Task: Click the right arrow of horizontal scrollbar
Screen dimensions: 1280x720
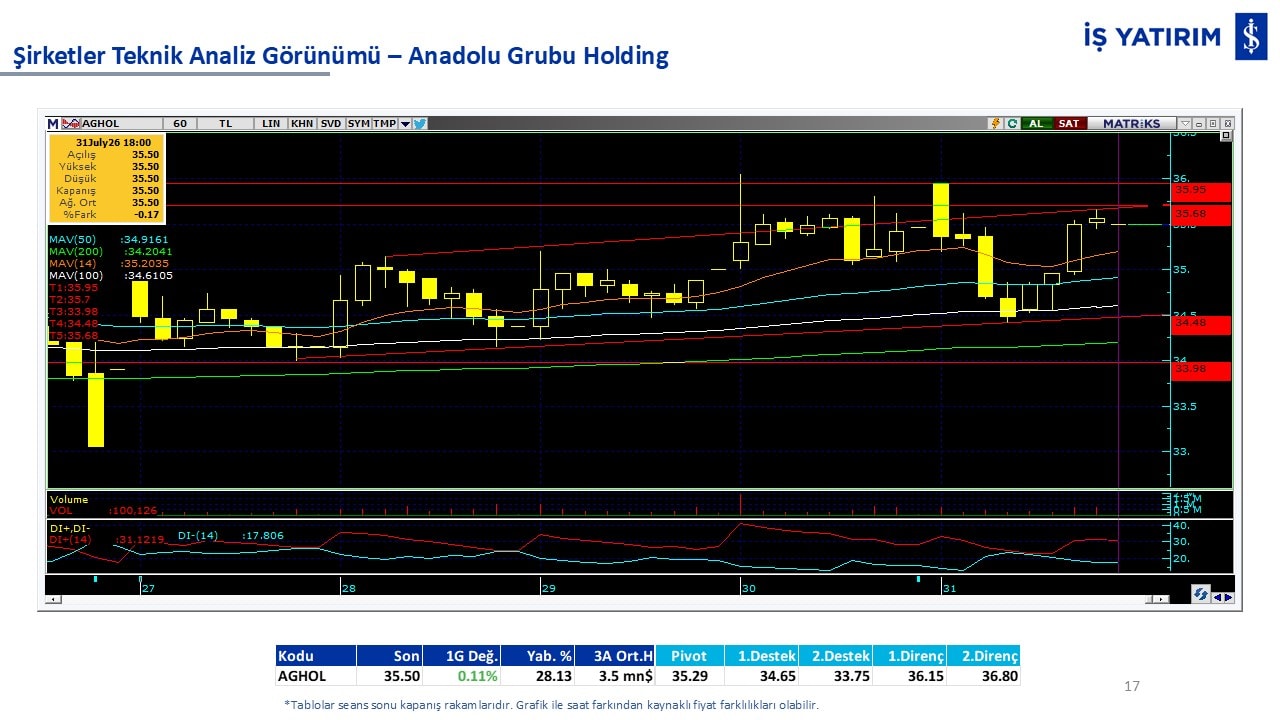Action: 1160,599
